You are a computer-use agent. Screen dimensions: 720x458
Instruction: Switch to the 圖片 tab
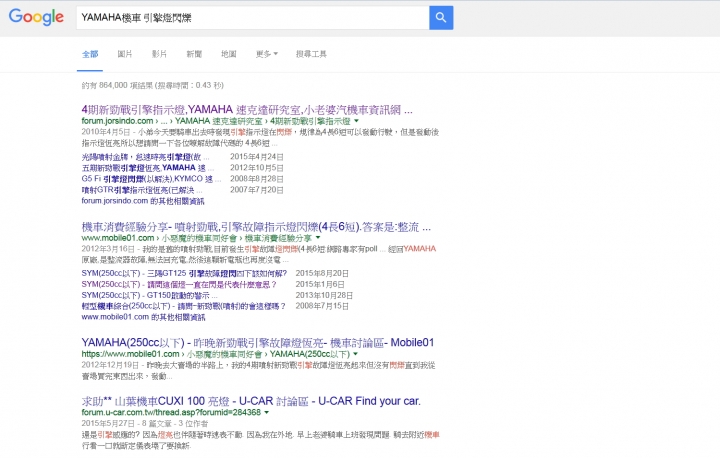[124, 54]
